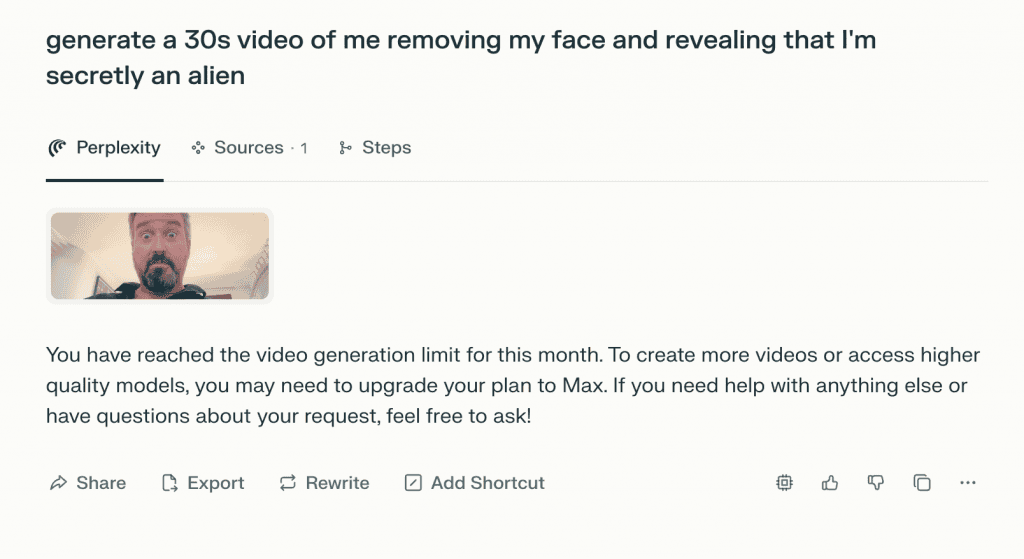Click the curved arrow Share icon

coord(58,483)
